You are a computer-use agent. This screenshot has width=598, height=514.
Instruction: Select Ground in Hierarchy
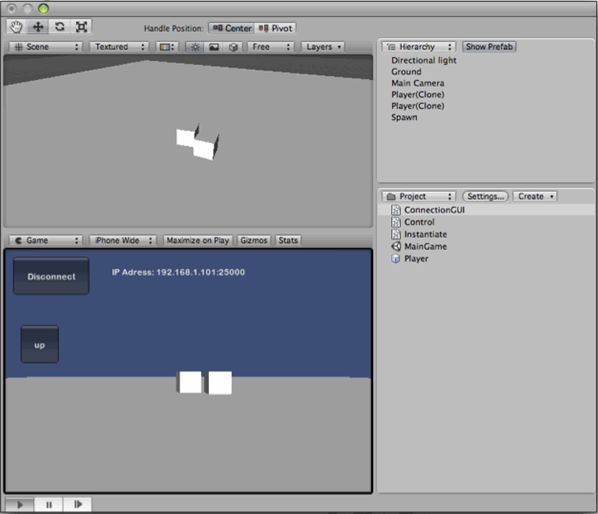406,72
